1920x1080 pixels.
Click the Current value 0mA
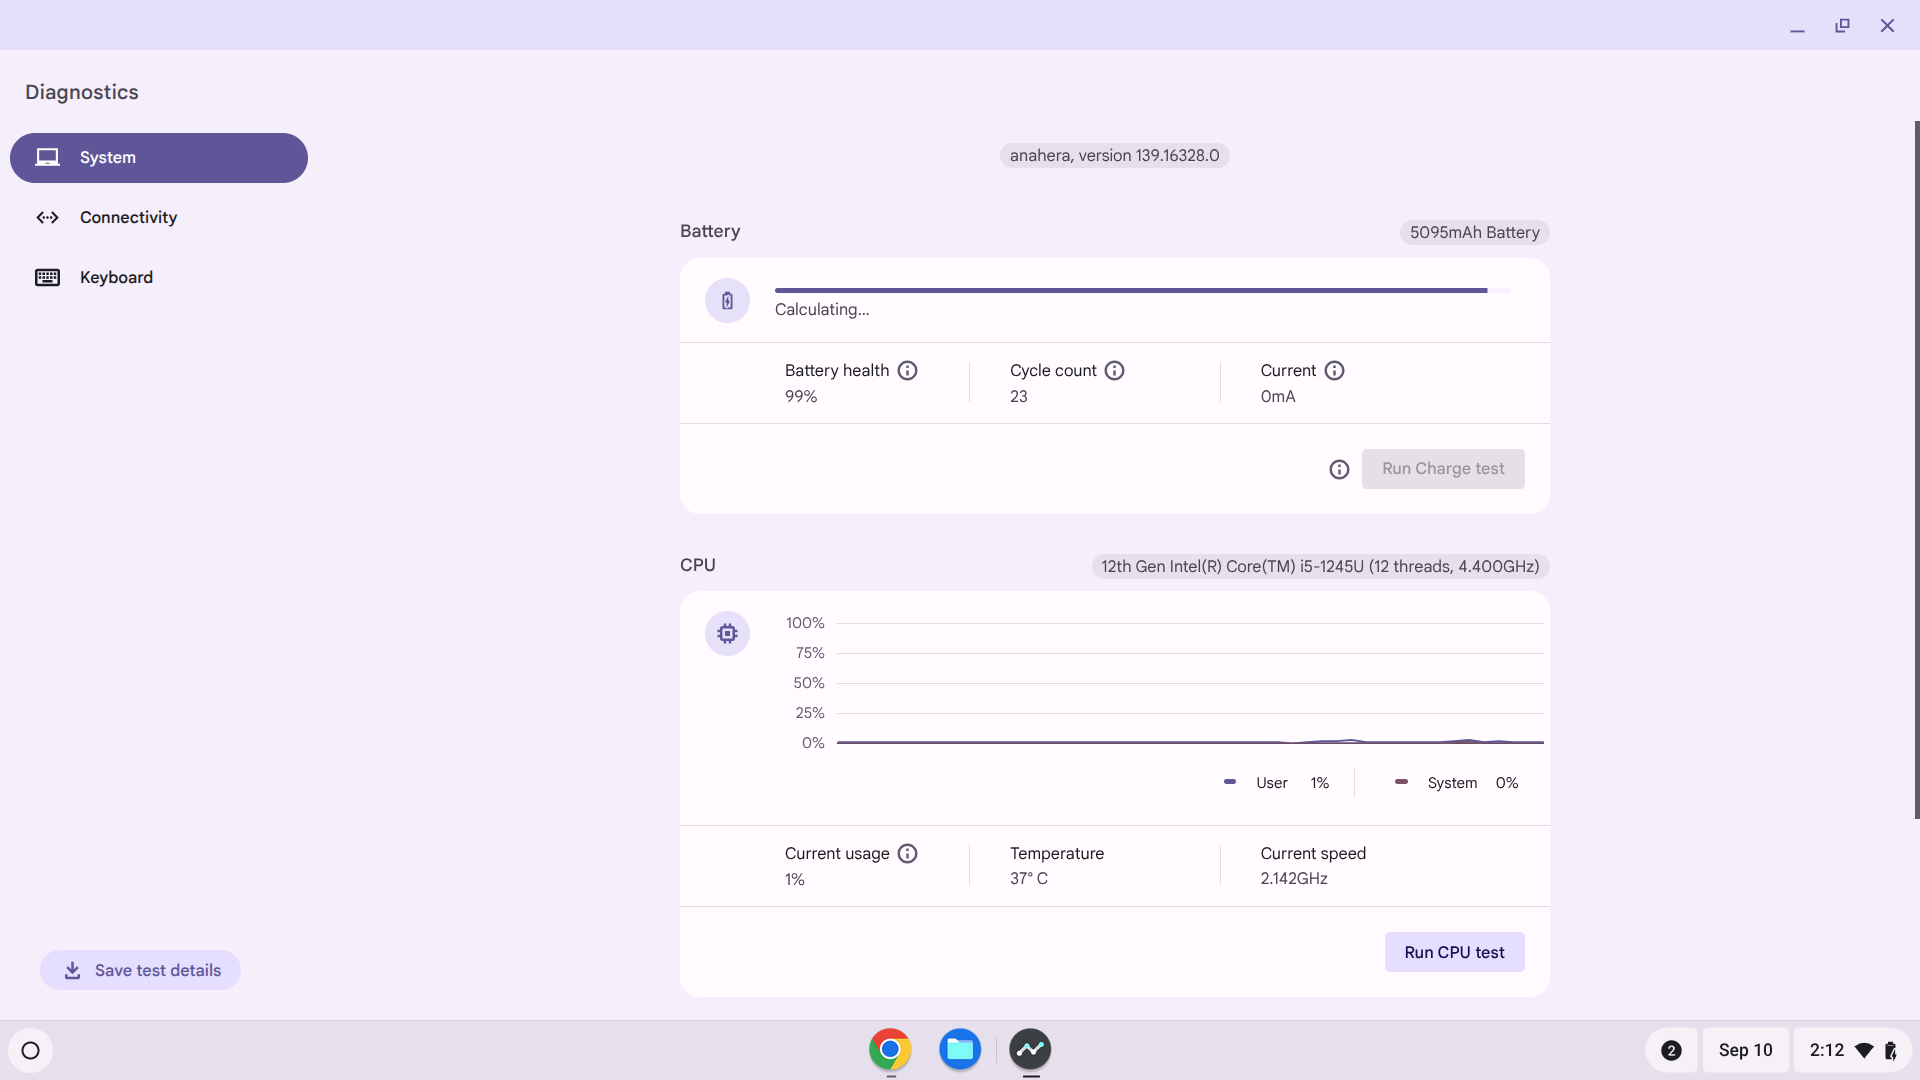pos(1278,397)
